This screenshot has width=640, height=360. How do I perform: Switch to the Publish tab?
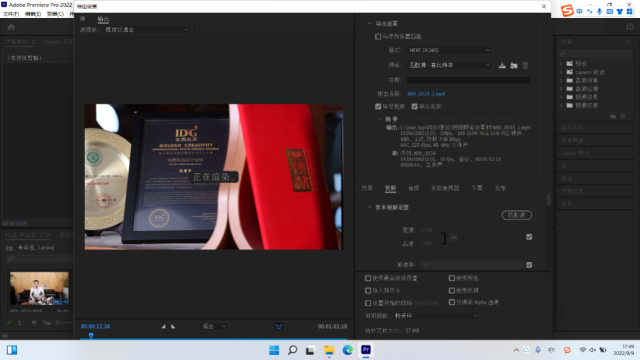coord(500,188)
